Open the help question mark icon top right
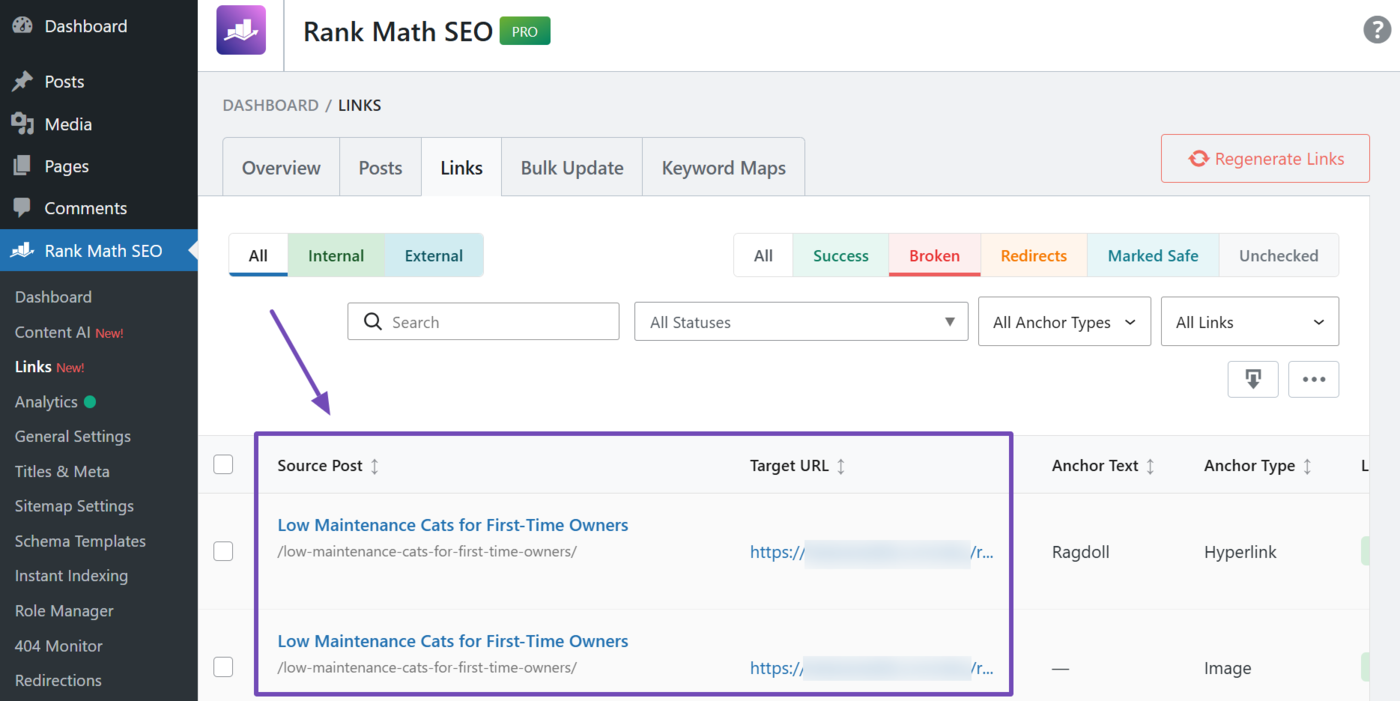Image resolution: width=1400 pixels, height=701 pixels. point(1376,30)
